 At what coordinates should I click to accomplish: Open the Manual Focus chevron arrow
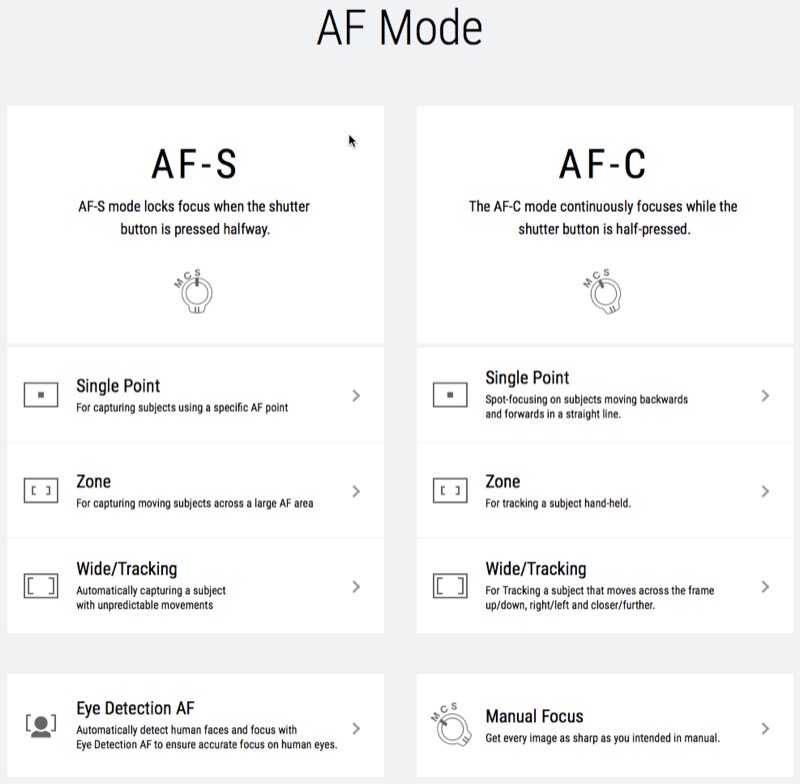765,728
